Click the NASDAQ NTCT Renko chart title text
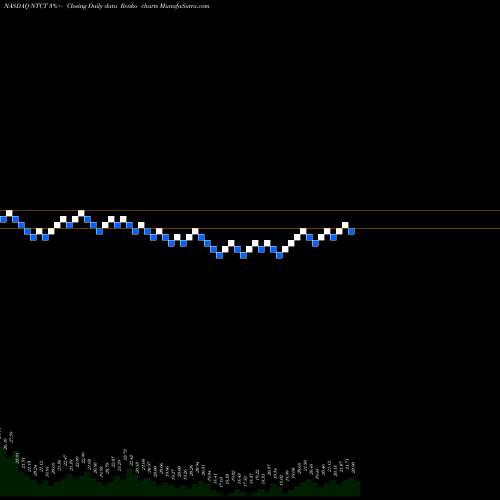Screen dimensions: 500x500 coord(107,6)
